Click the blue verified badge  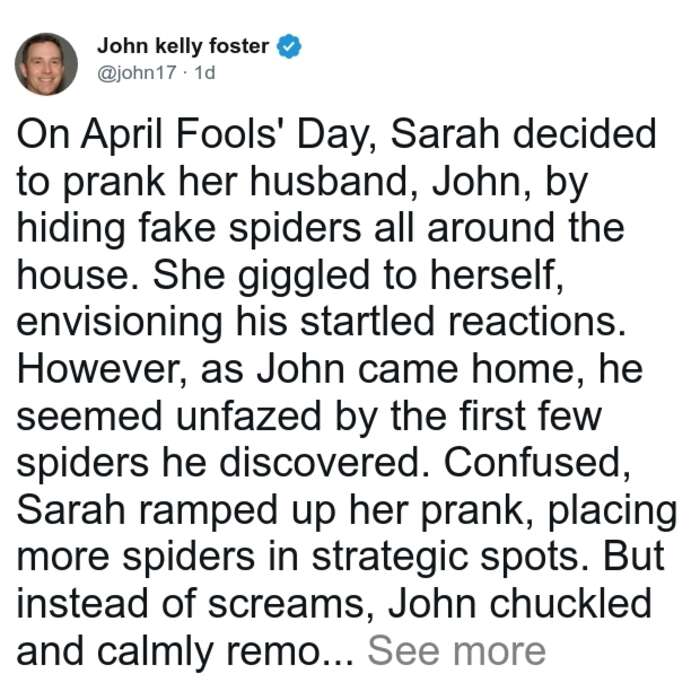click(289, 46)
